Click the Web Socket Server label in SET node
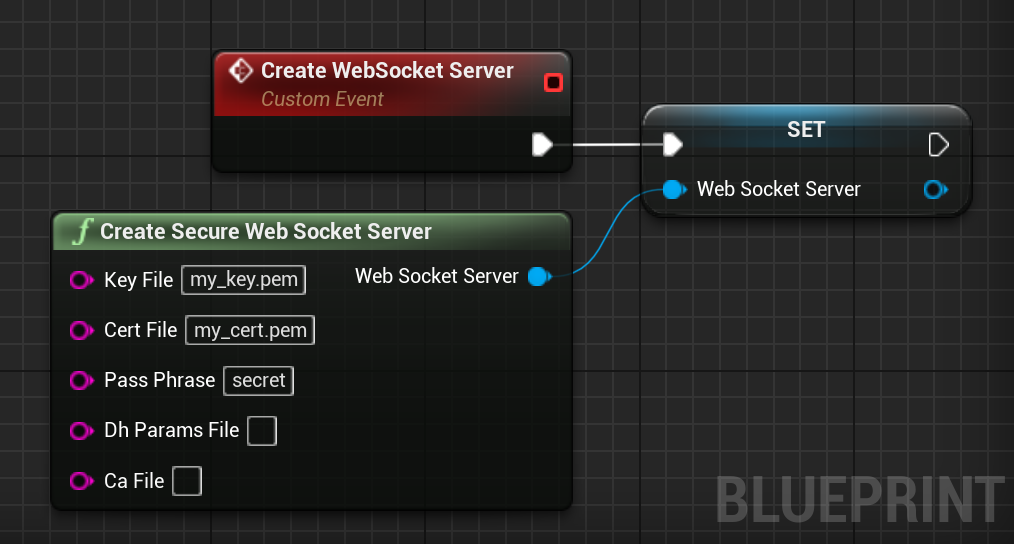The height and width of the screenshot is (544, 1014). 779,189
